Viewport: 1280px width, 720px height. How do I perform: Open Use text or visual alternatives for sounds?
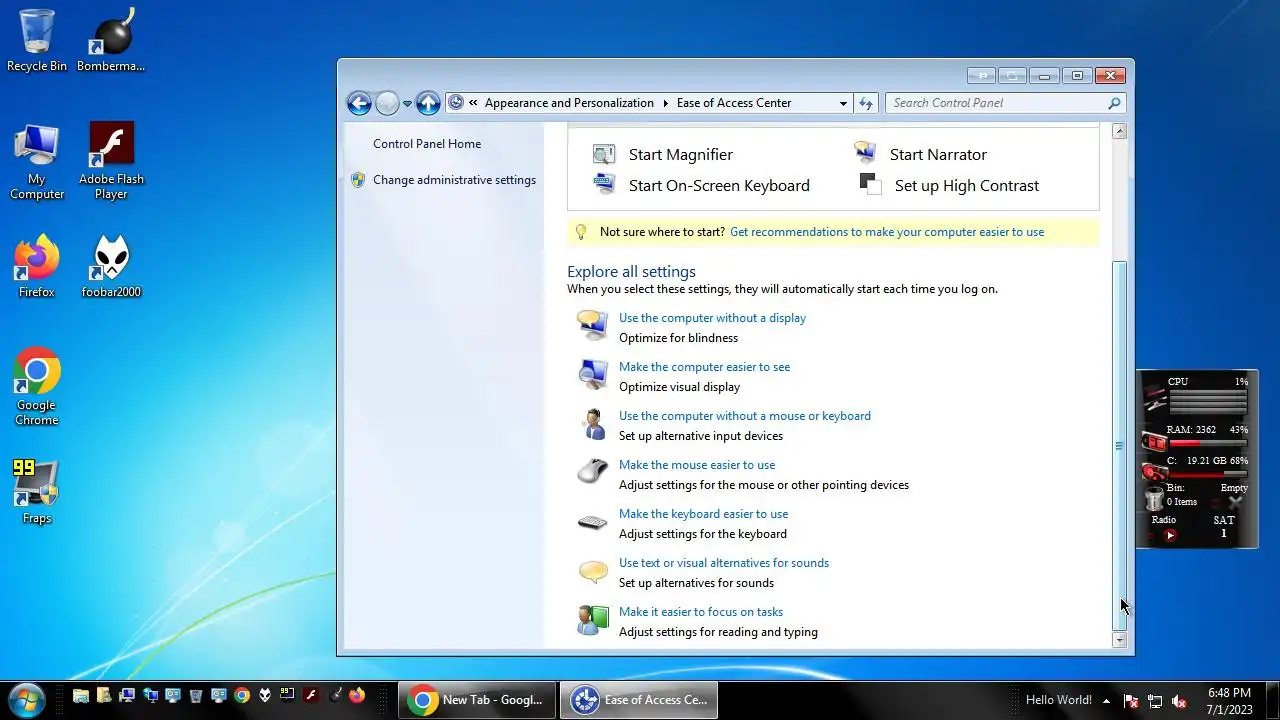pyautogui.click(x=724, y=563)
